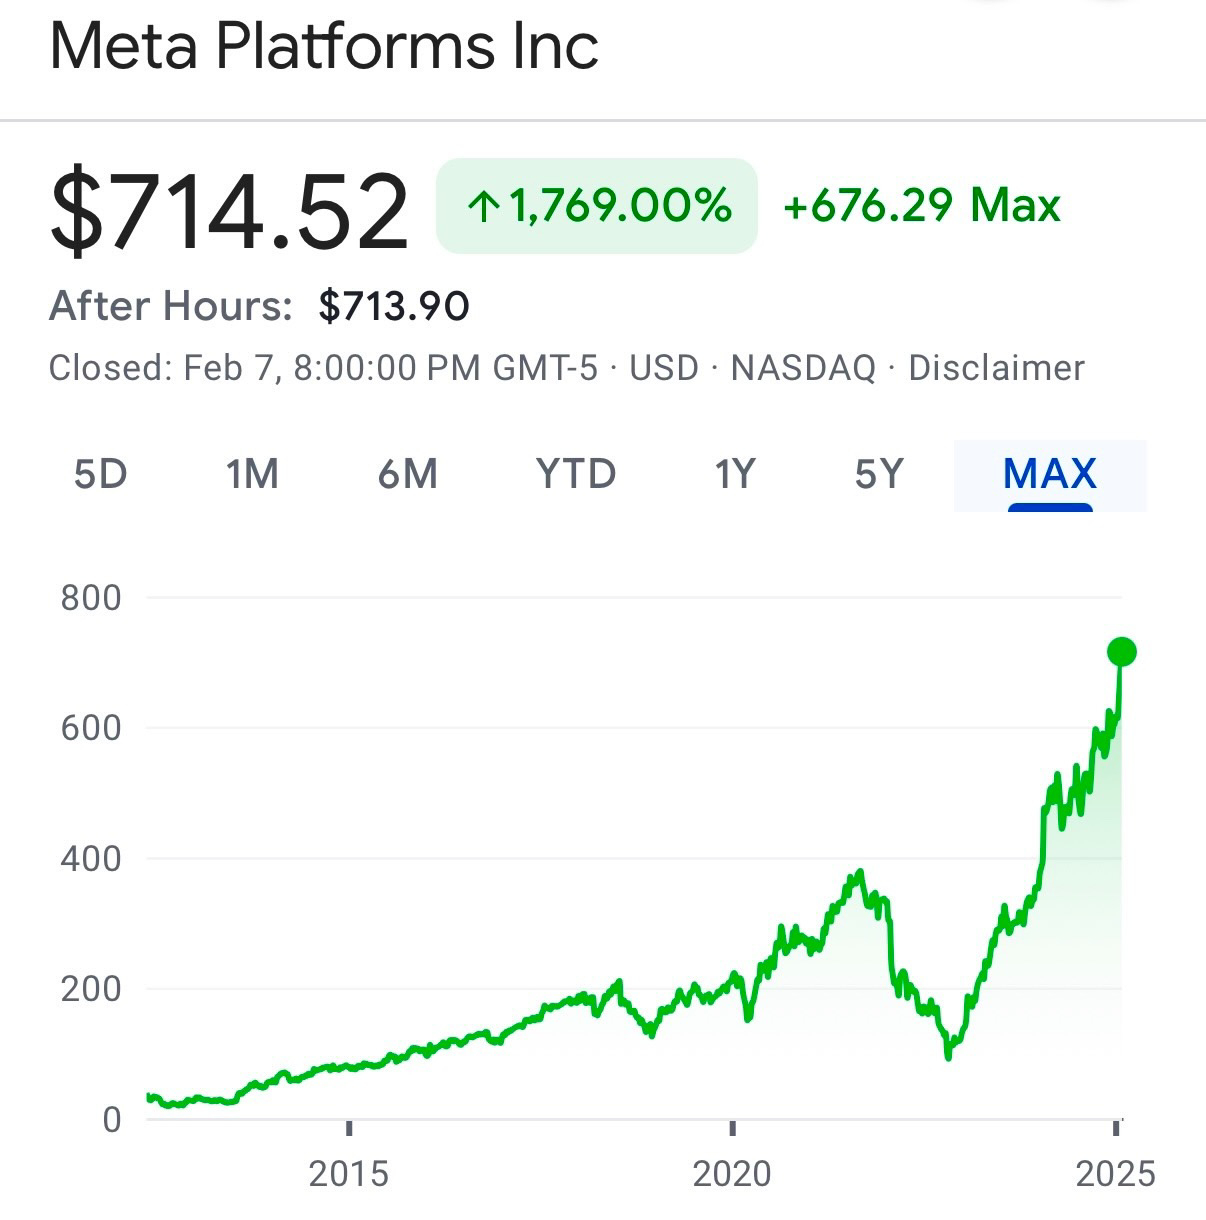Click the After Hours $713.90 price
Image resolution: width=1206 pixels, height=1220 pixels.
(394, 306)
